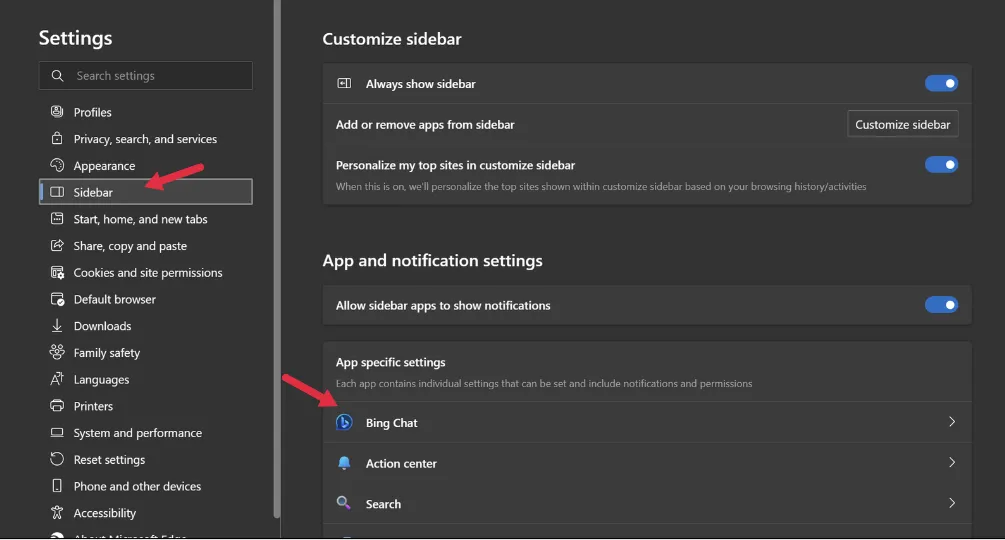Open Start, home, and new tabs
The width and height of the screenshot is (1005, 540).
(145, 219)
